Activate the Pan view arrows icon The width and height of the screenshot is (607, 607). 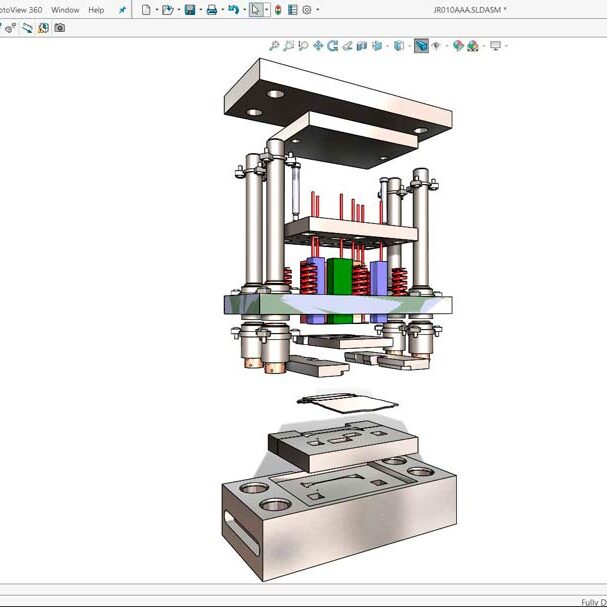[x=318, y=46]
